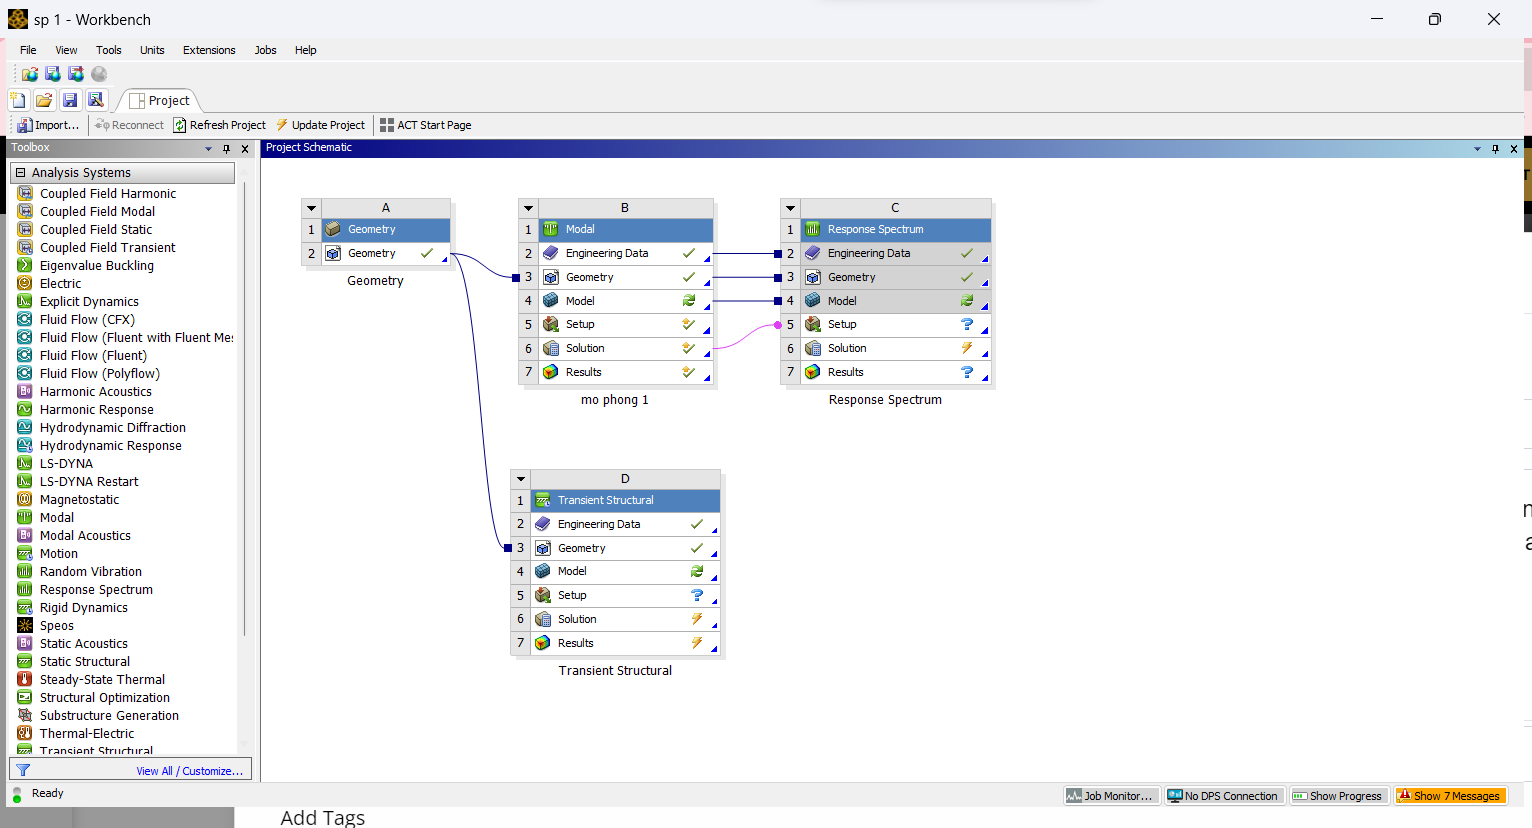Select Setup cell in Response Spectrum system C
This screenshot has width=1532, height=828.
click(886, 324)
